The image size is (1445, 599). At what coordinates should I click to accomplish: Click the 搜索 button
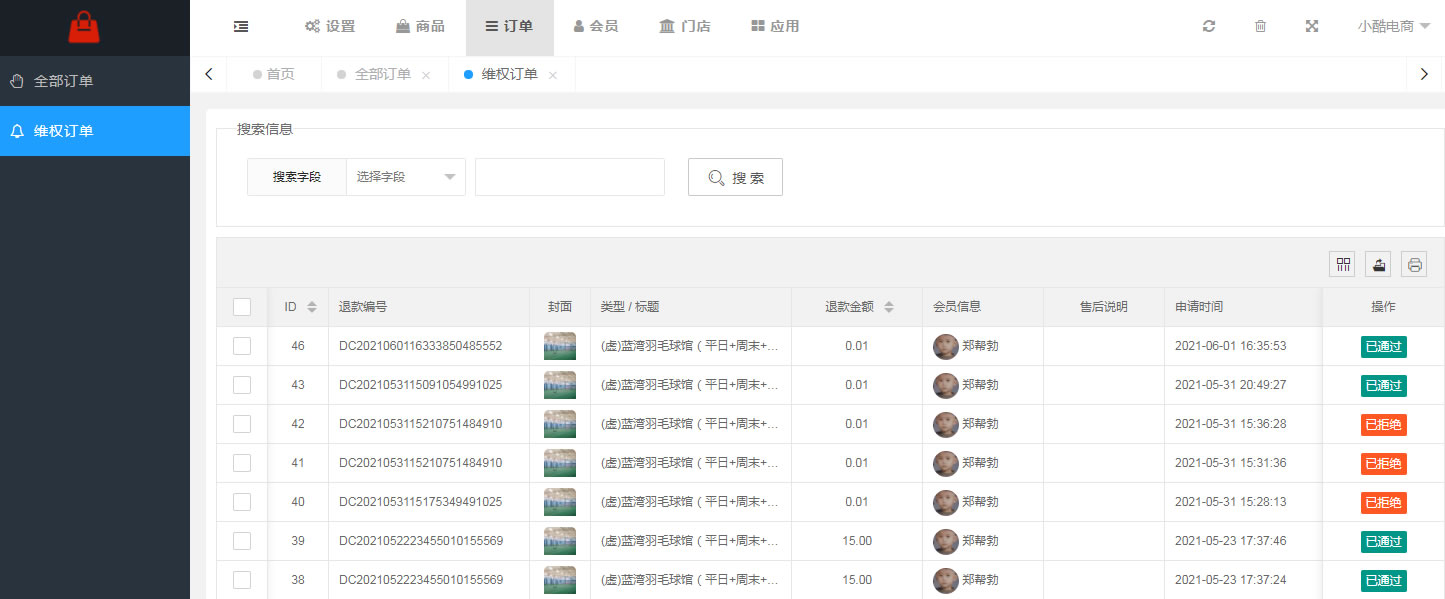tap(735, 177)
